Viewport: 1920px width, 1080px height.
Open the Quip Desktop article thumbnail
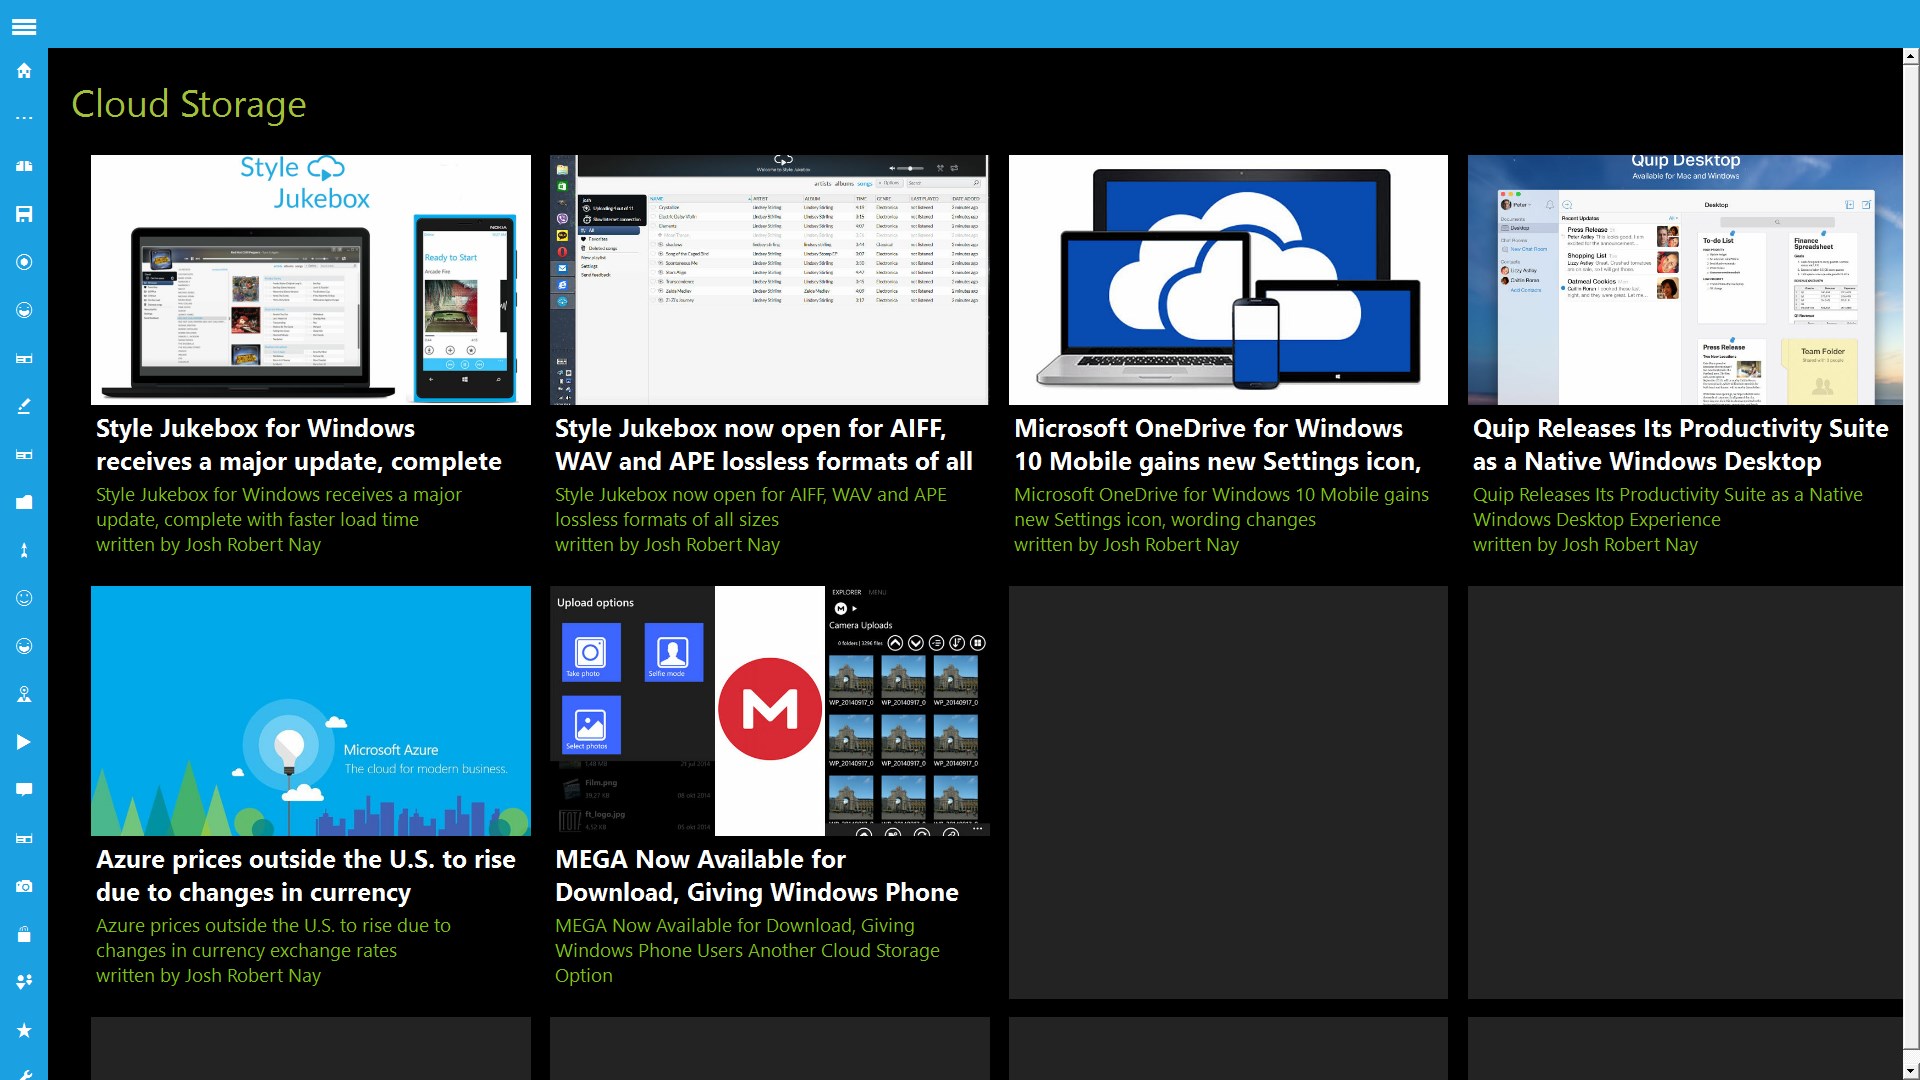click(1684, 280)
